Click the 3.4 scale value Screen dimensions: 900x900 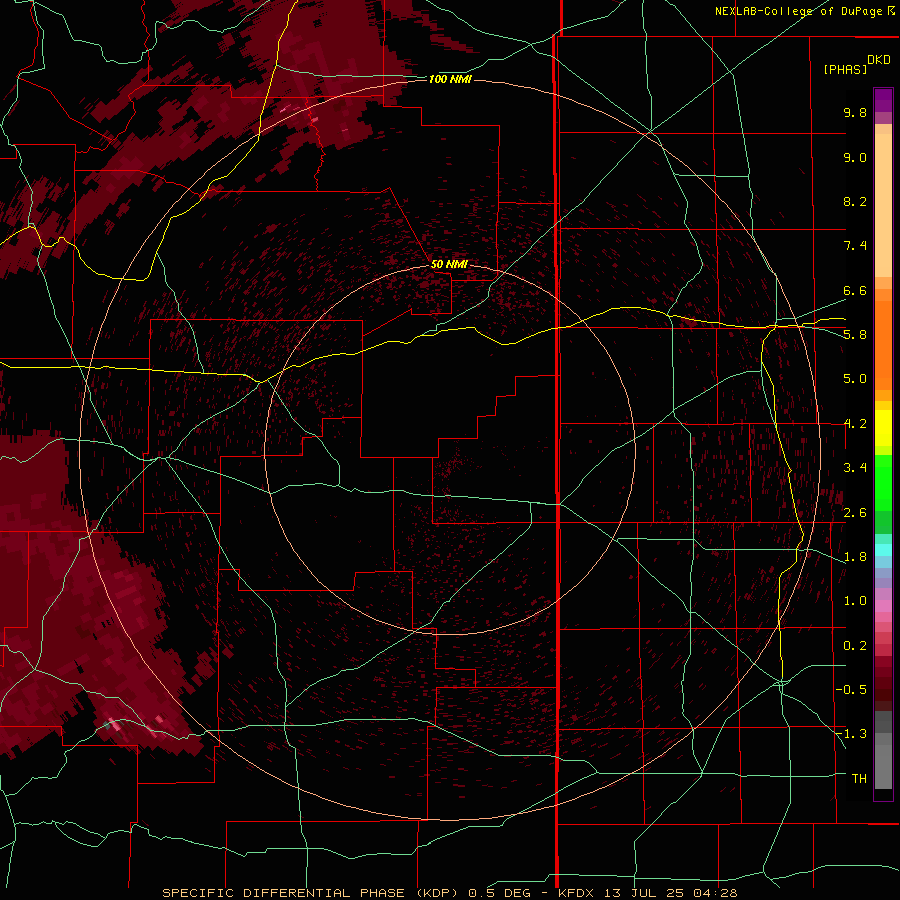pyautogui.click(x=855, y=468)
